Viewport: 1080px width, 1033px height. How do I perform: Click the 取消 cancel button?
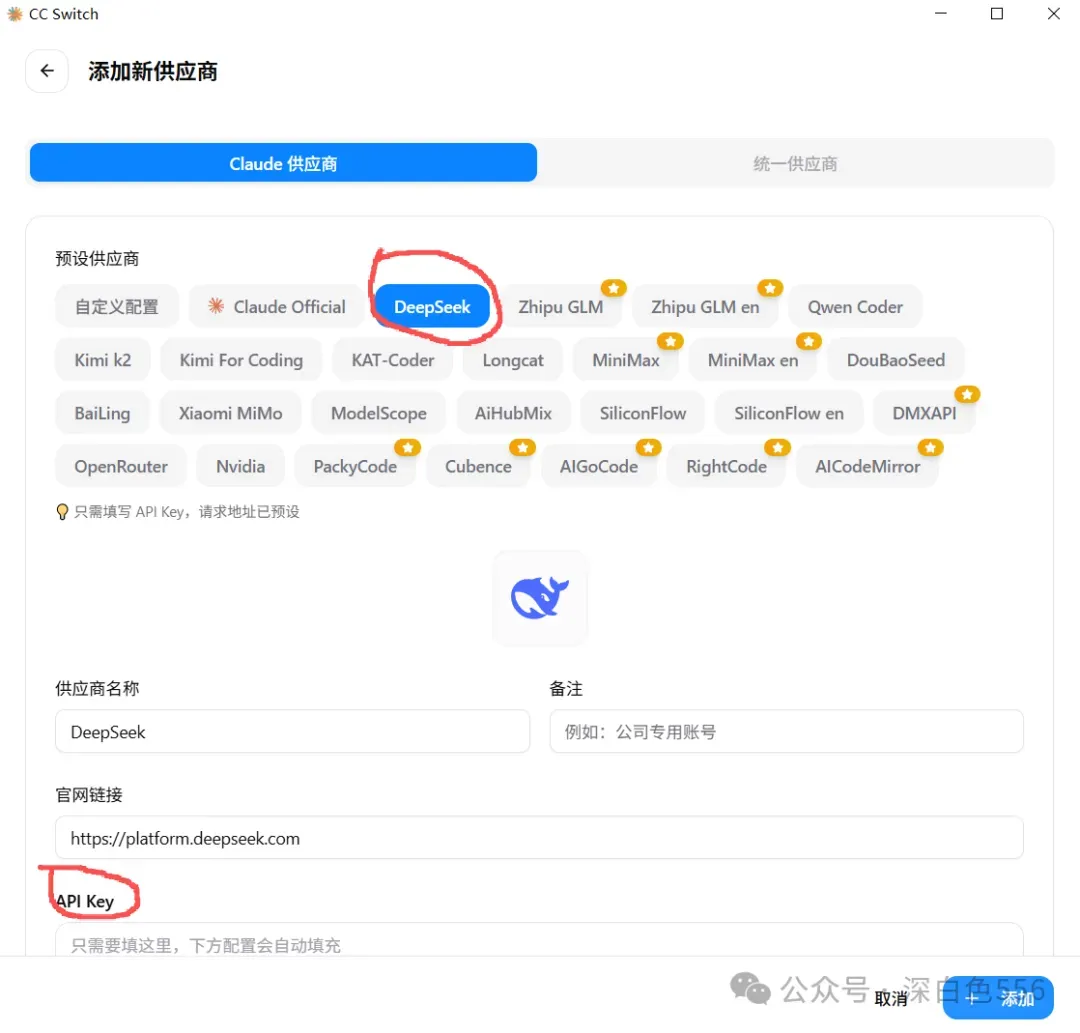click(891, 999)
